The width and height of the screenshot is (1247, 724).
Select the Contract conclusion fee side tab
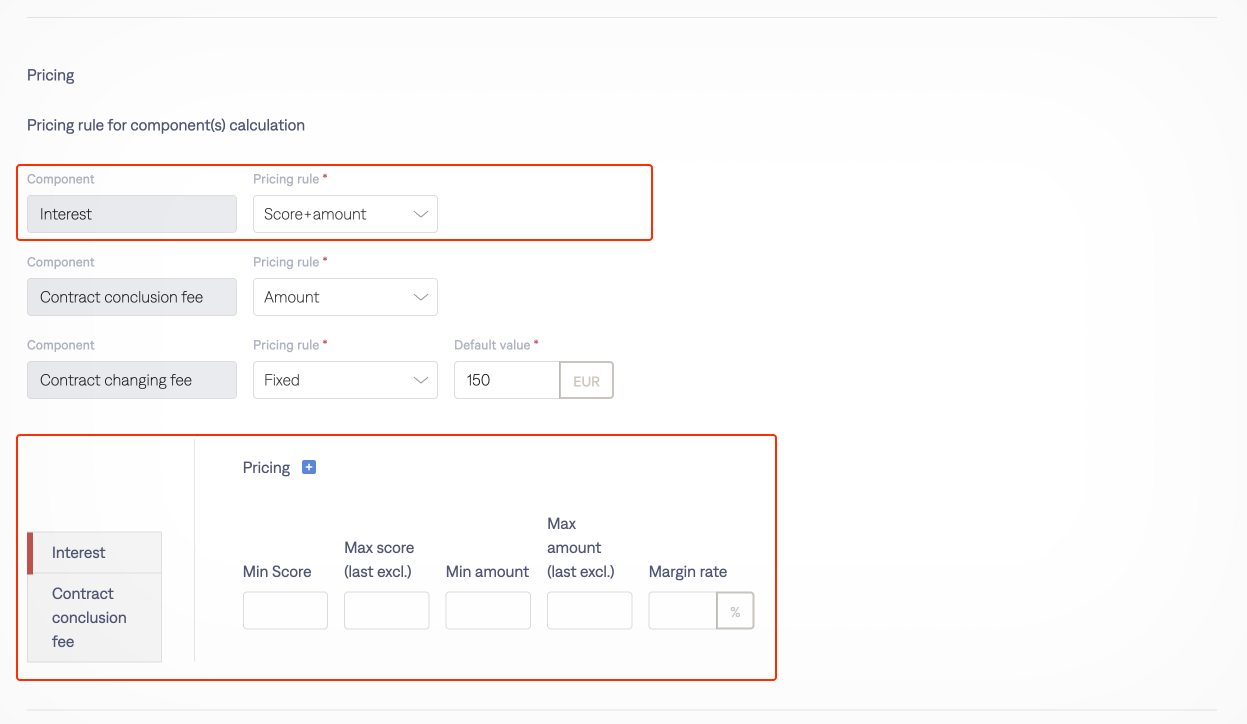point(95,617)
